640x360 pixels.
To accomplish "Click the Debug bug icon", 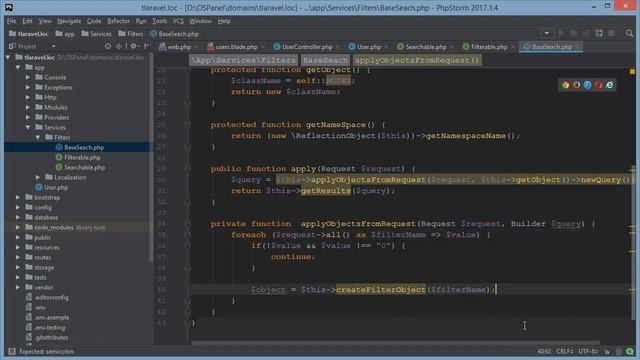I will click(573, 33).
